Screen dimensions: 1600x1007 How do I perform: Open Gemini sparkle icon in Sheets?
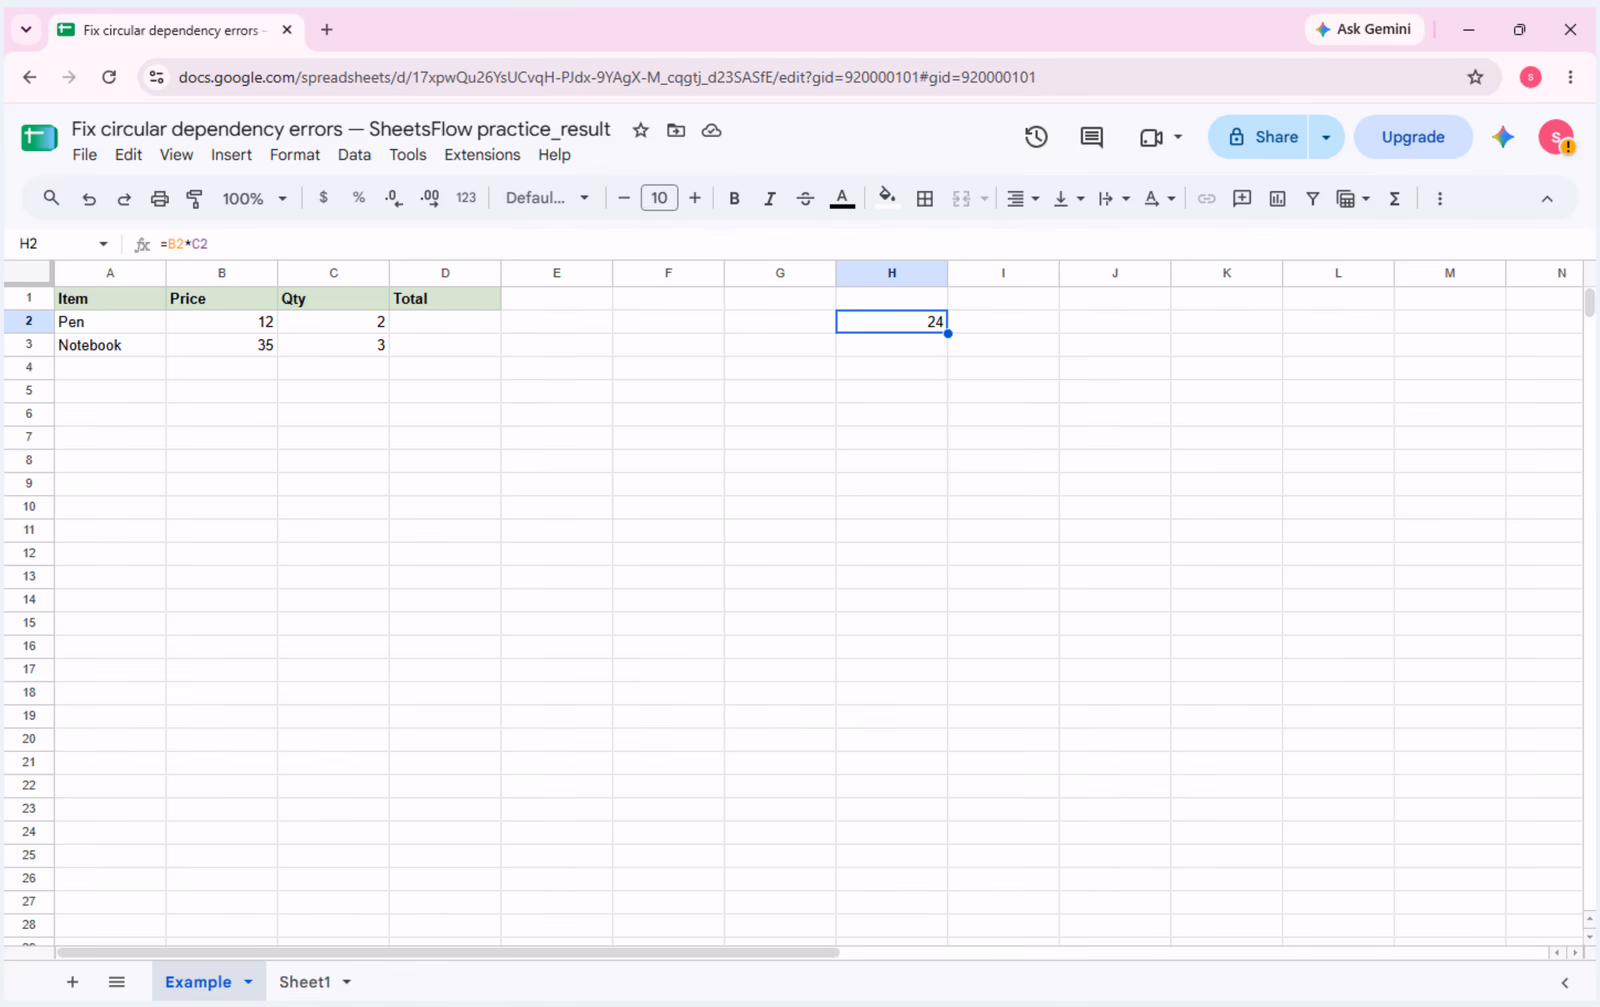[x=1503, y=137]
